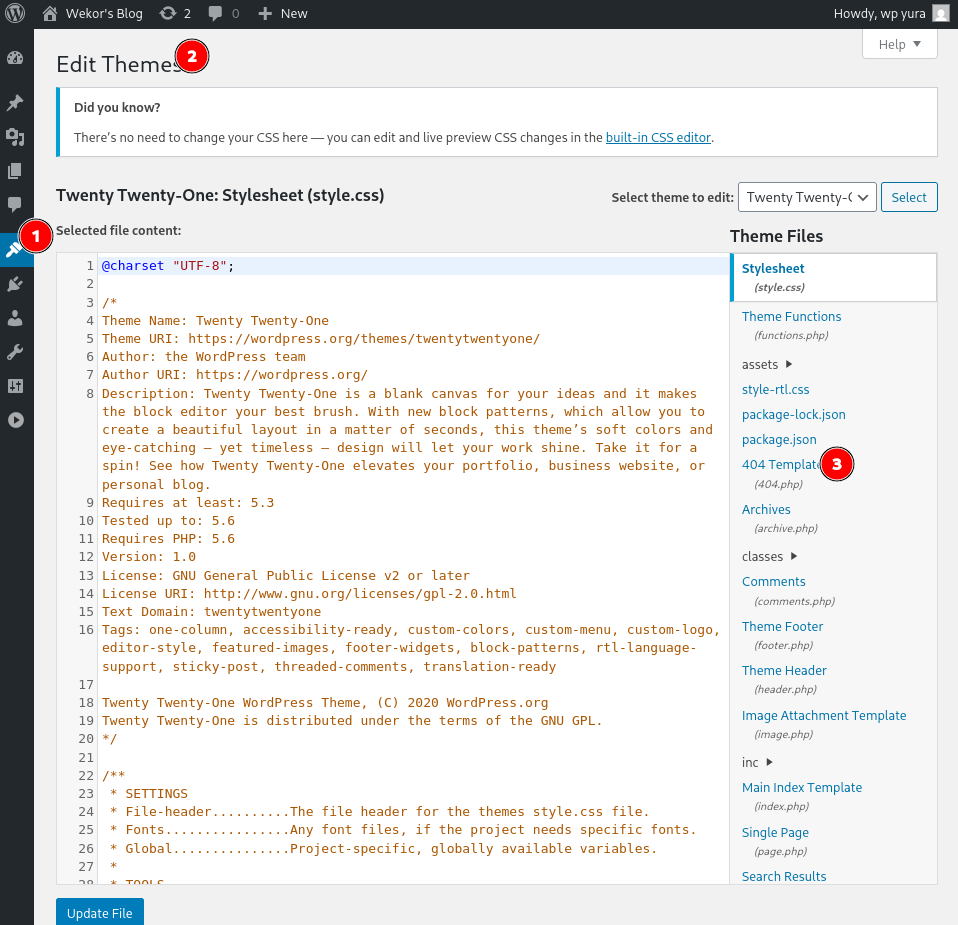Open Comments via the speech bubble icon

tap(15, 204)
